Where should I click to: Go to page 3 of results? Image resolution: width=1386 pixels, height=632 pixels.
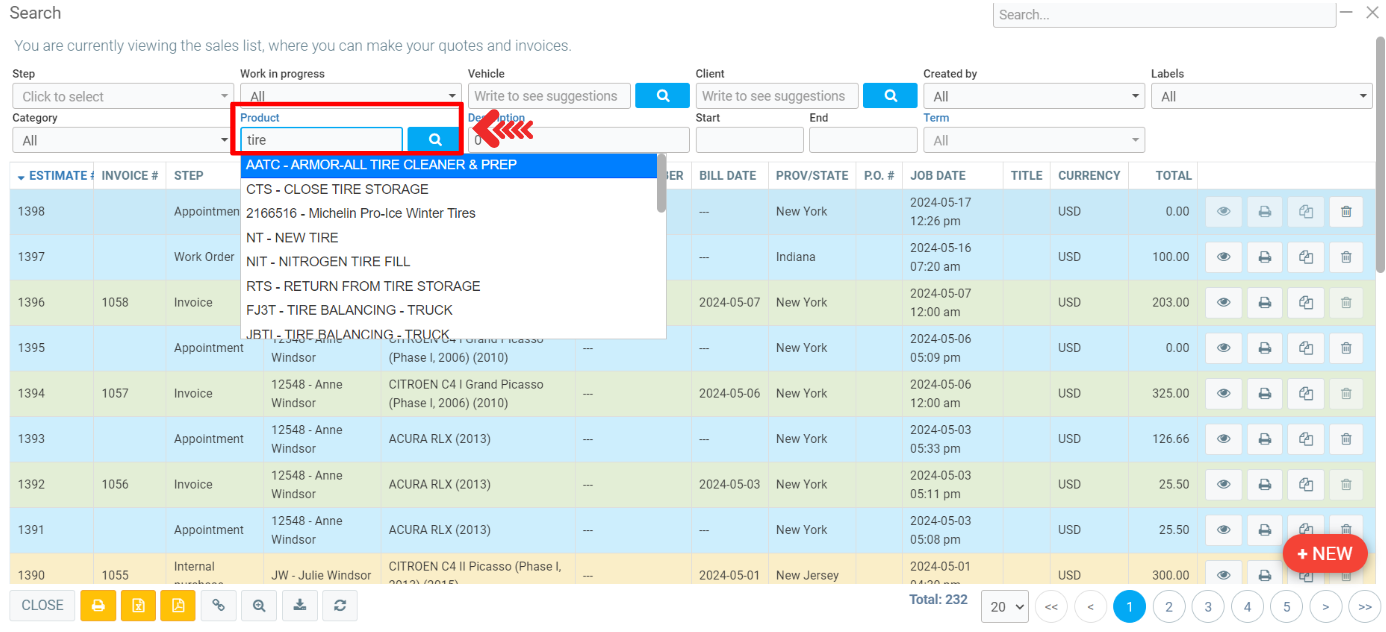1208,606
